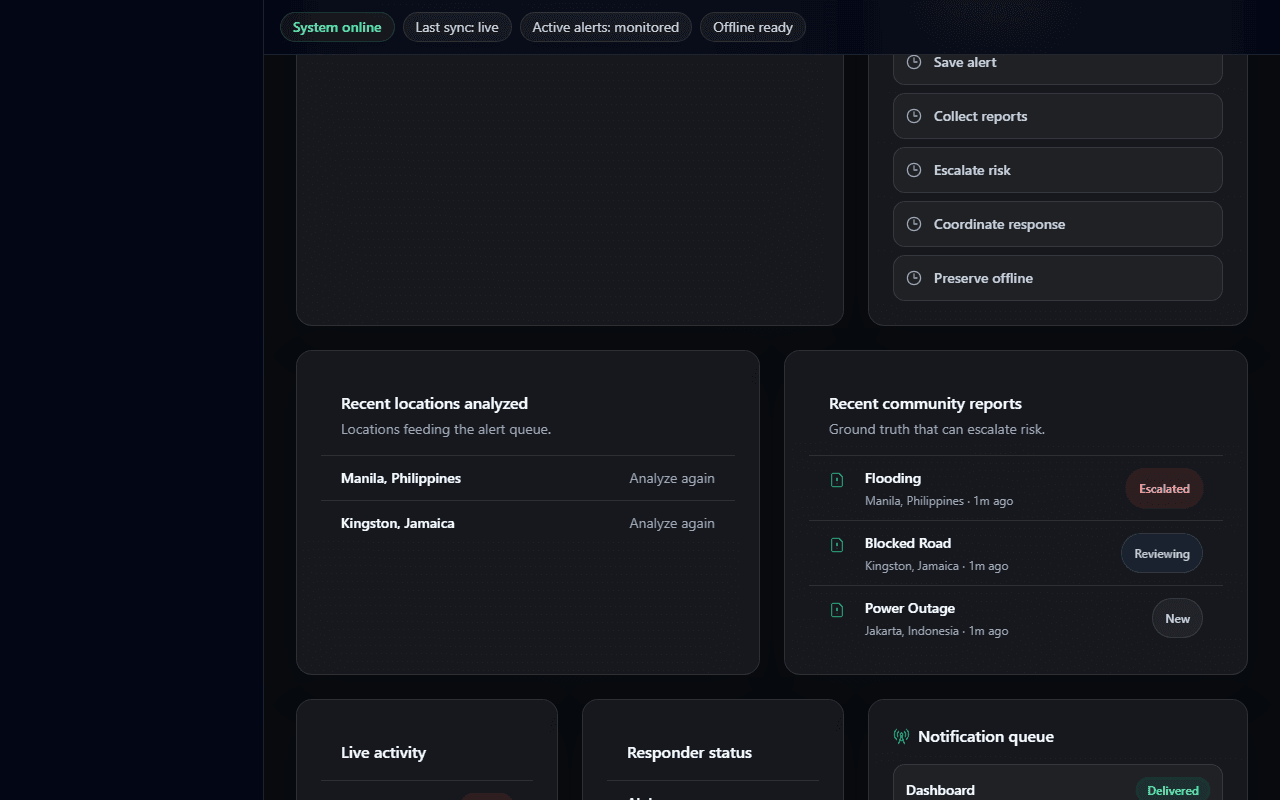1280x800 pixels.
Task: Select the Manila, Philippines location name
Action: pyautogui.click(x=401, y=478)
